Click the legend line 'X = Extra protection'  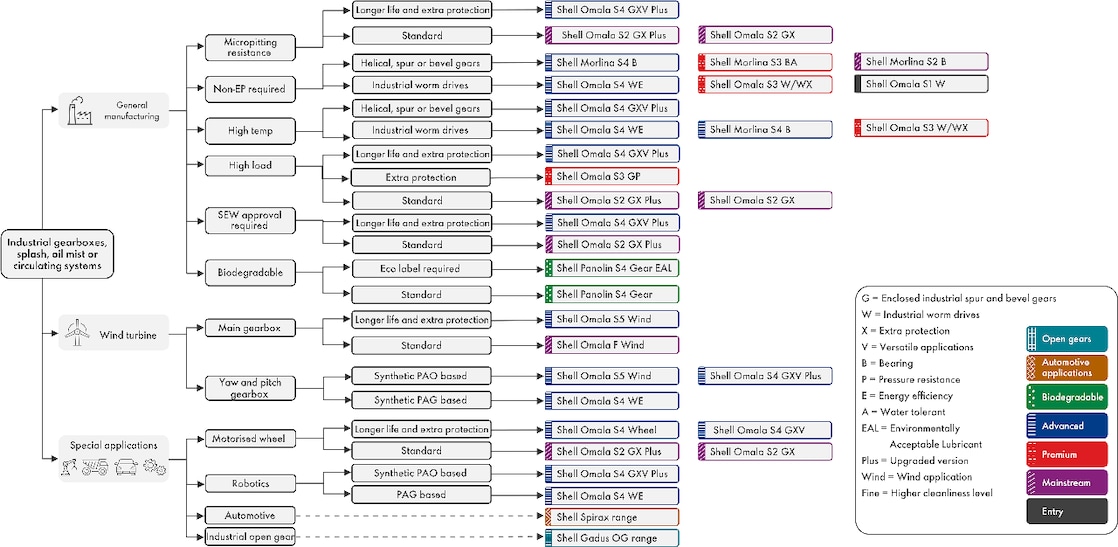point(904,331)
